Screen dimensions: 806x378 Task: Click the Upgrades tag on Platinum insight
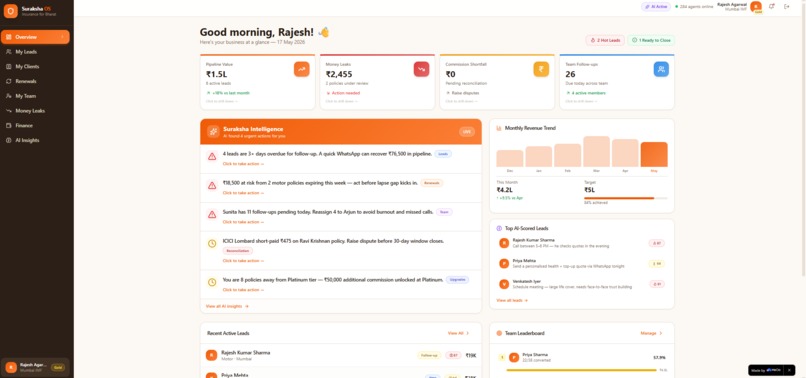457,280
